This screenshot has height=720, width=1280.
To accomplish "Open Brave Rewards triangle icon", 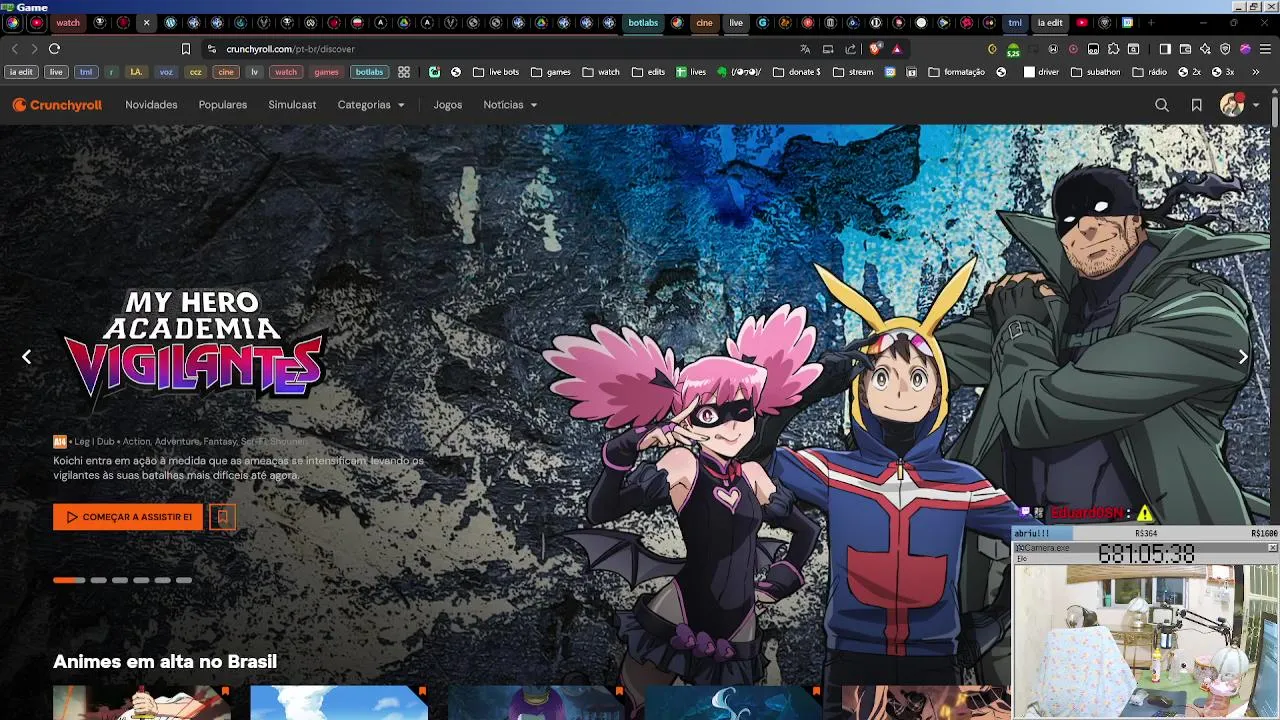I will pos(897,49).
